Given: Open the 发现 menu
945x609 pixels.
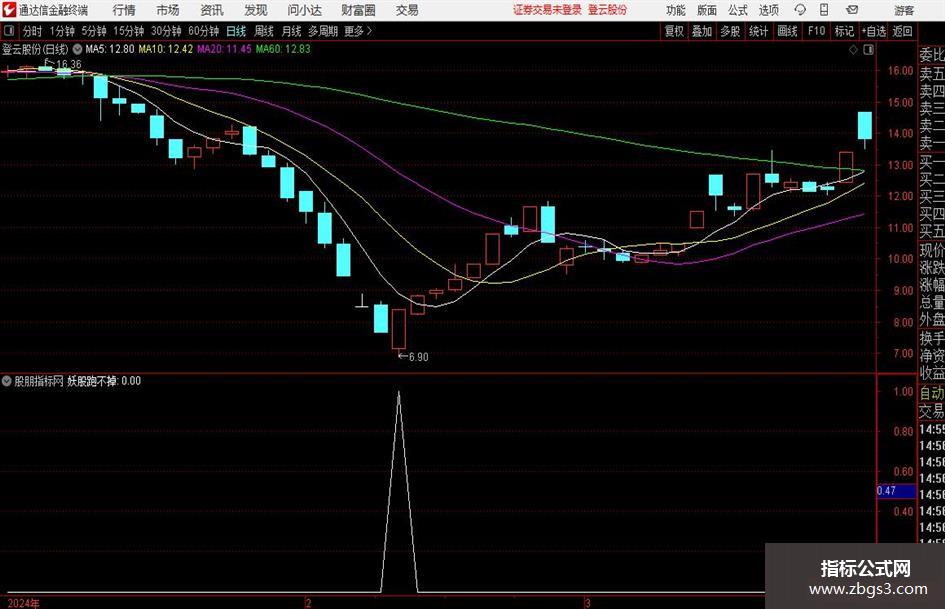Looking at the screenshot, I should (x=256, y=10).
